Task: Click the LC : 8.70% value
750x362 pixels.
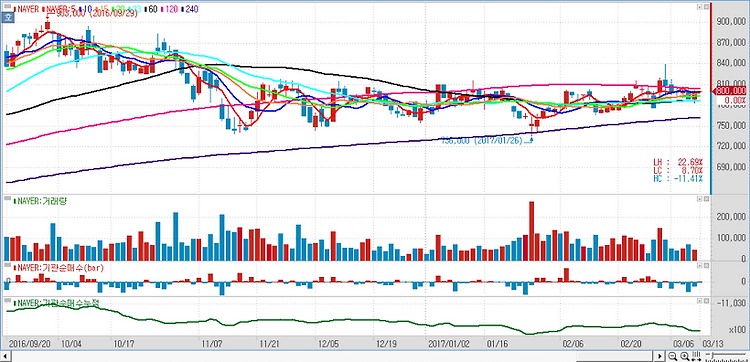Action: pos(677,170)
